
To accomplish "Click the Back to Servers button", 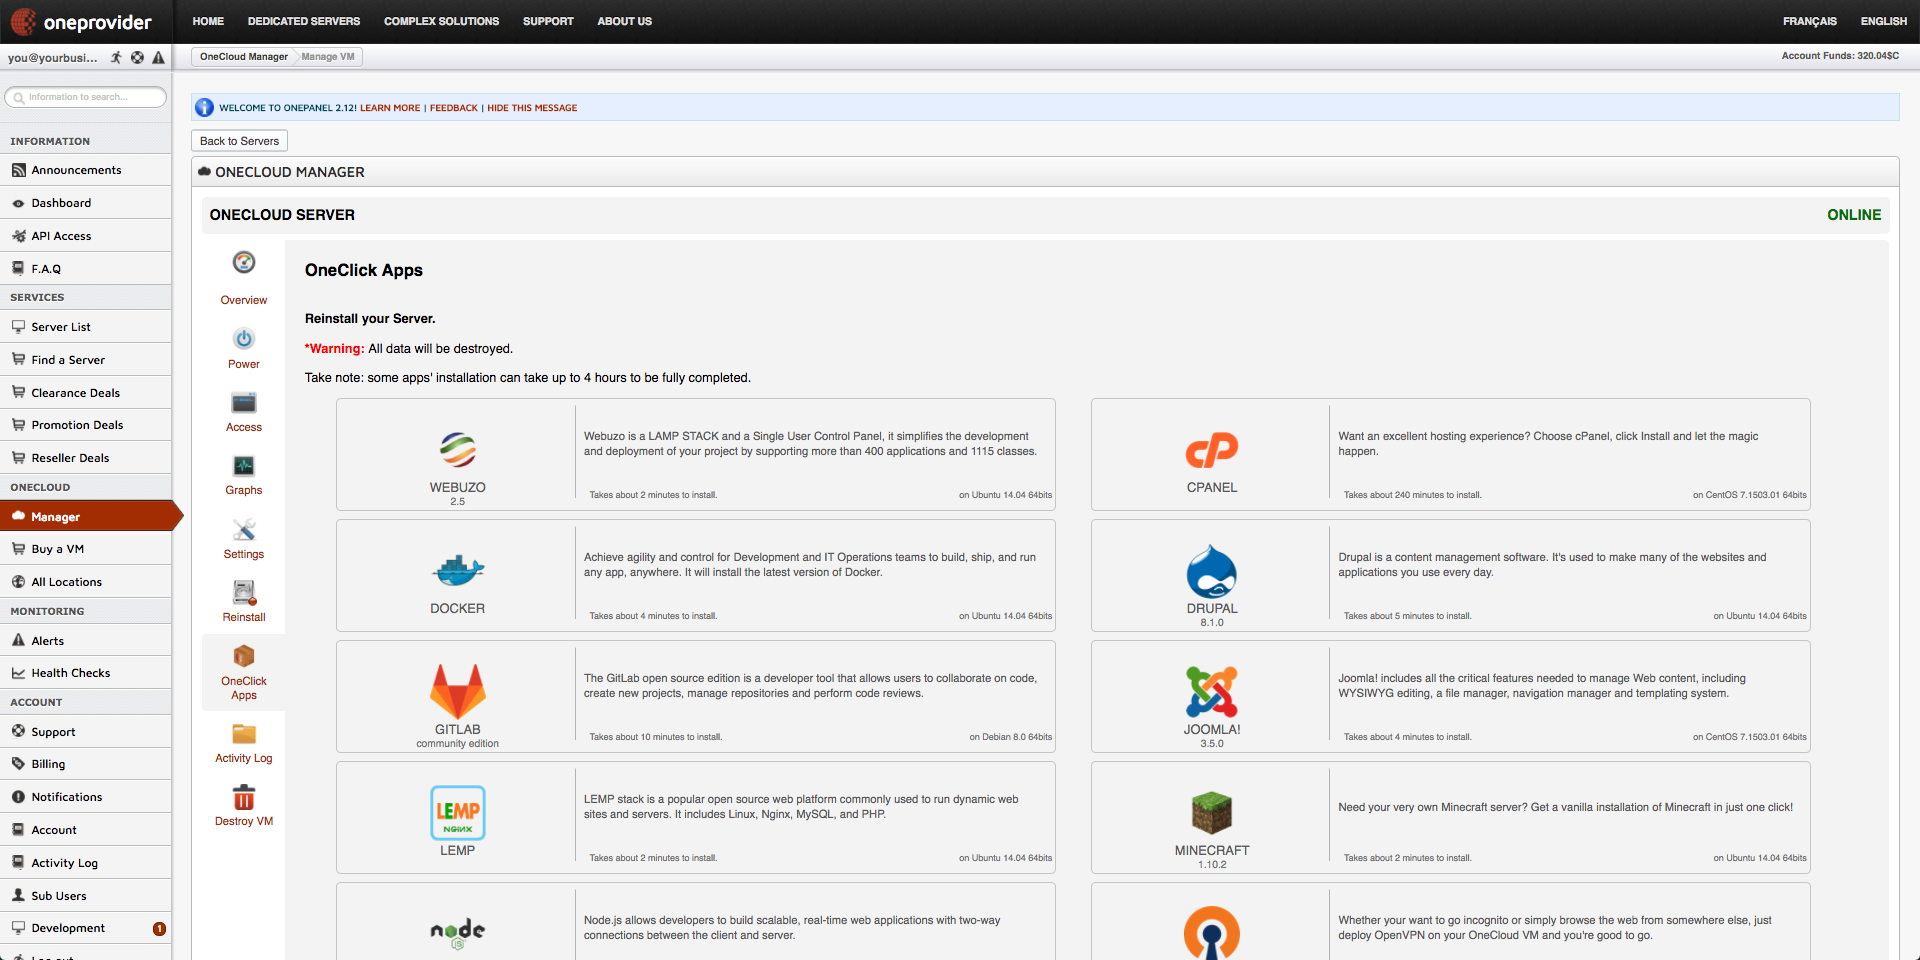I will (239, 141).
